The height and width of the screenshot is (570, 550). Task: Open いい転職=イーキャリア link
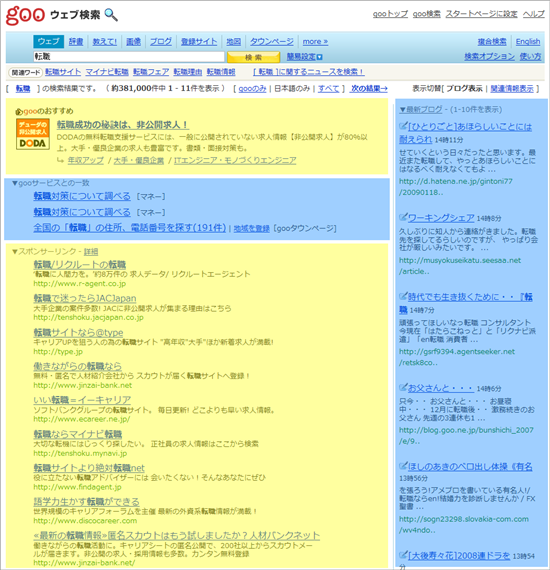click(82, 400)
